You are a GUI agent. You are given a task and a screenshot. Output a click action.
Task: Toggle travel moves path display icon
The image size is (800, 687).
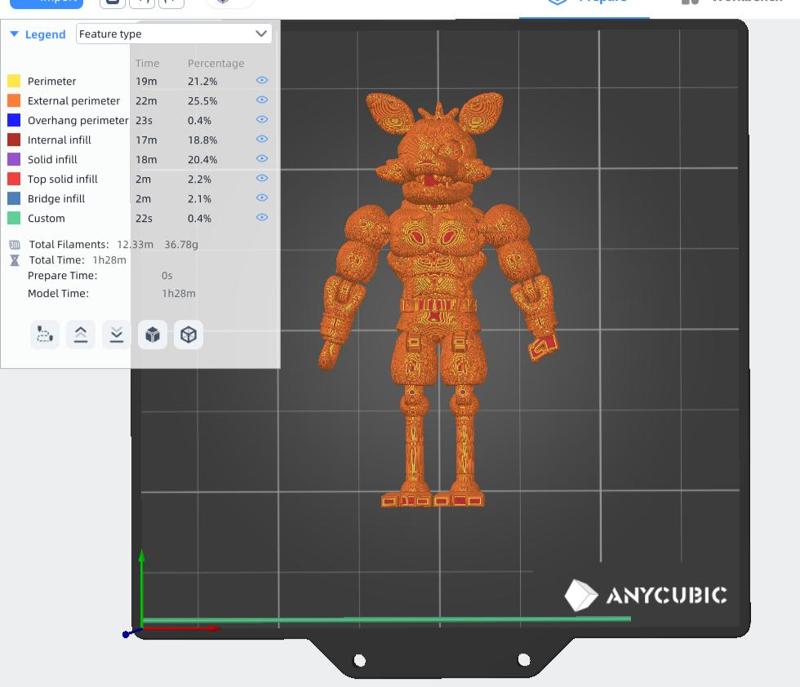click(45, 335)
